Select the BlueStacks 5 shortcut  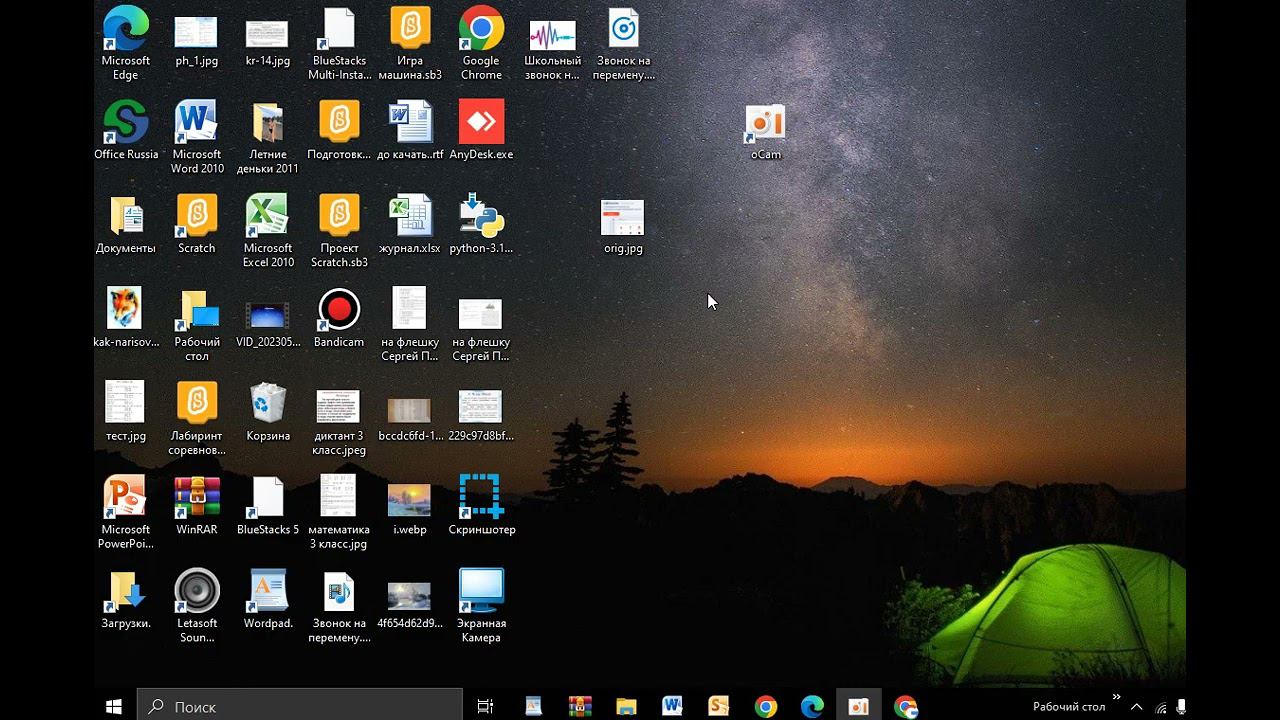268,507
